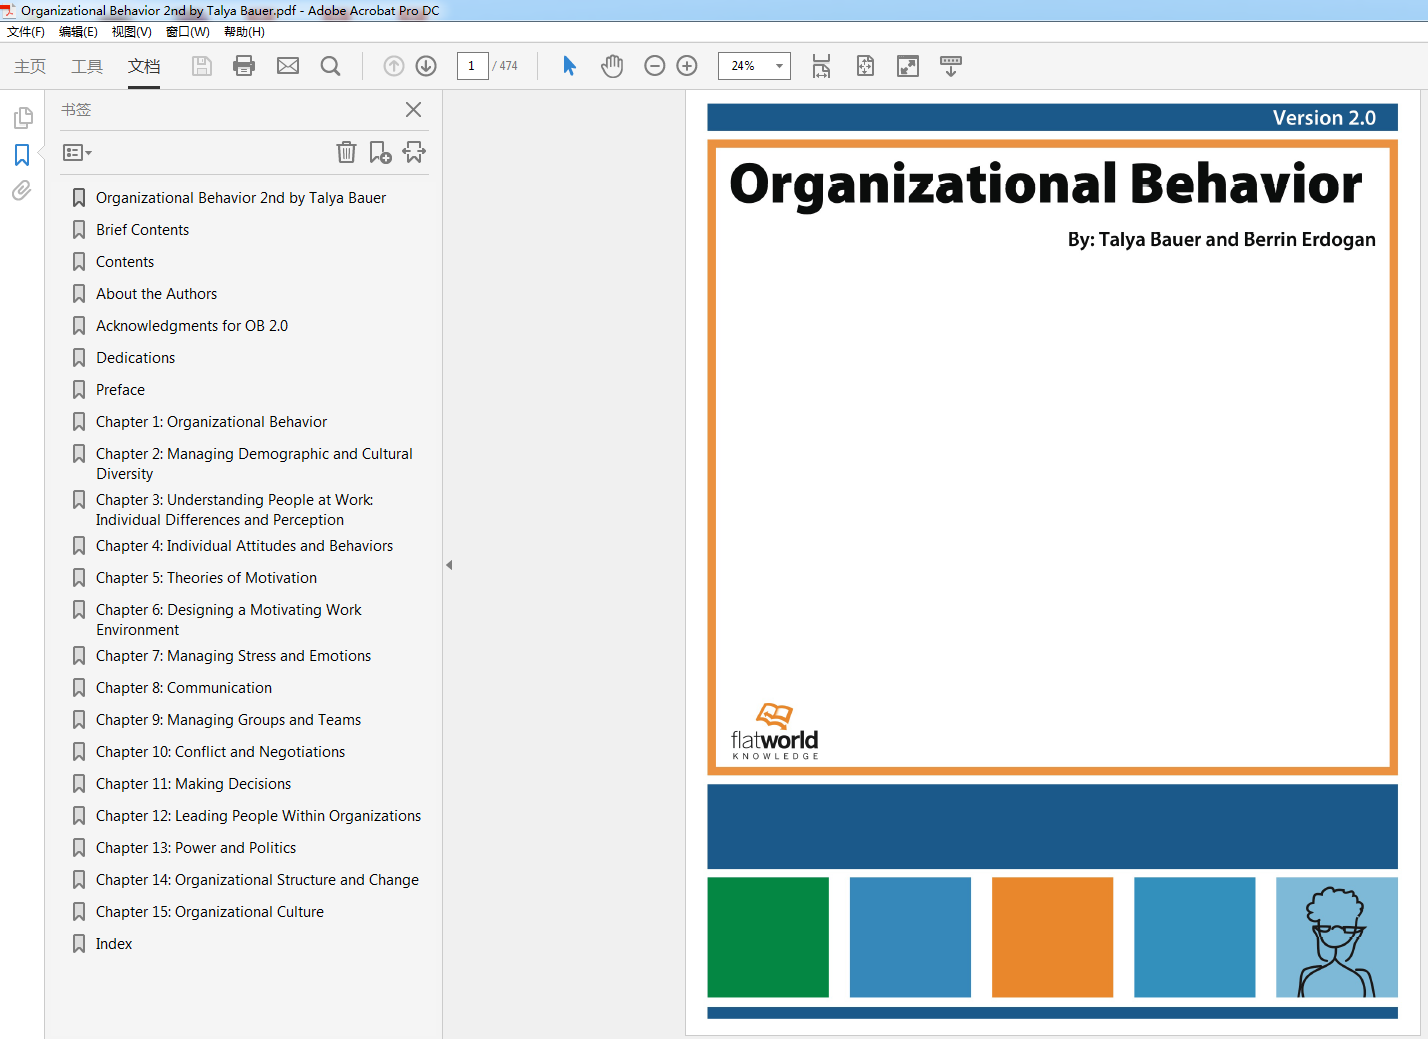Open the attachments paperclip panel
Viewport: 1428px width, 1039px height.
[x=22, y=190]
